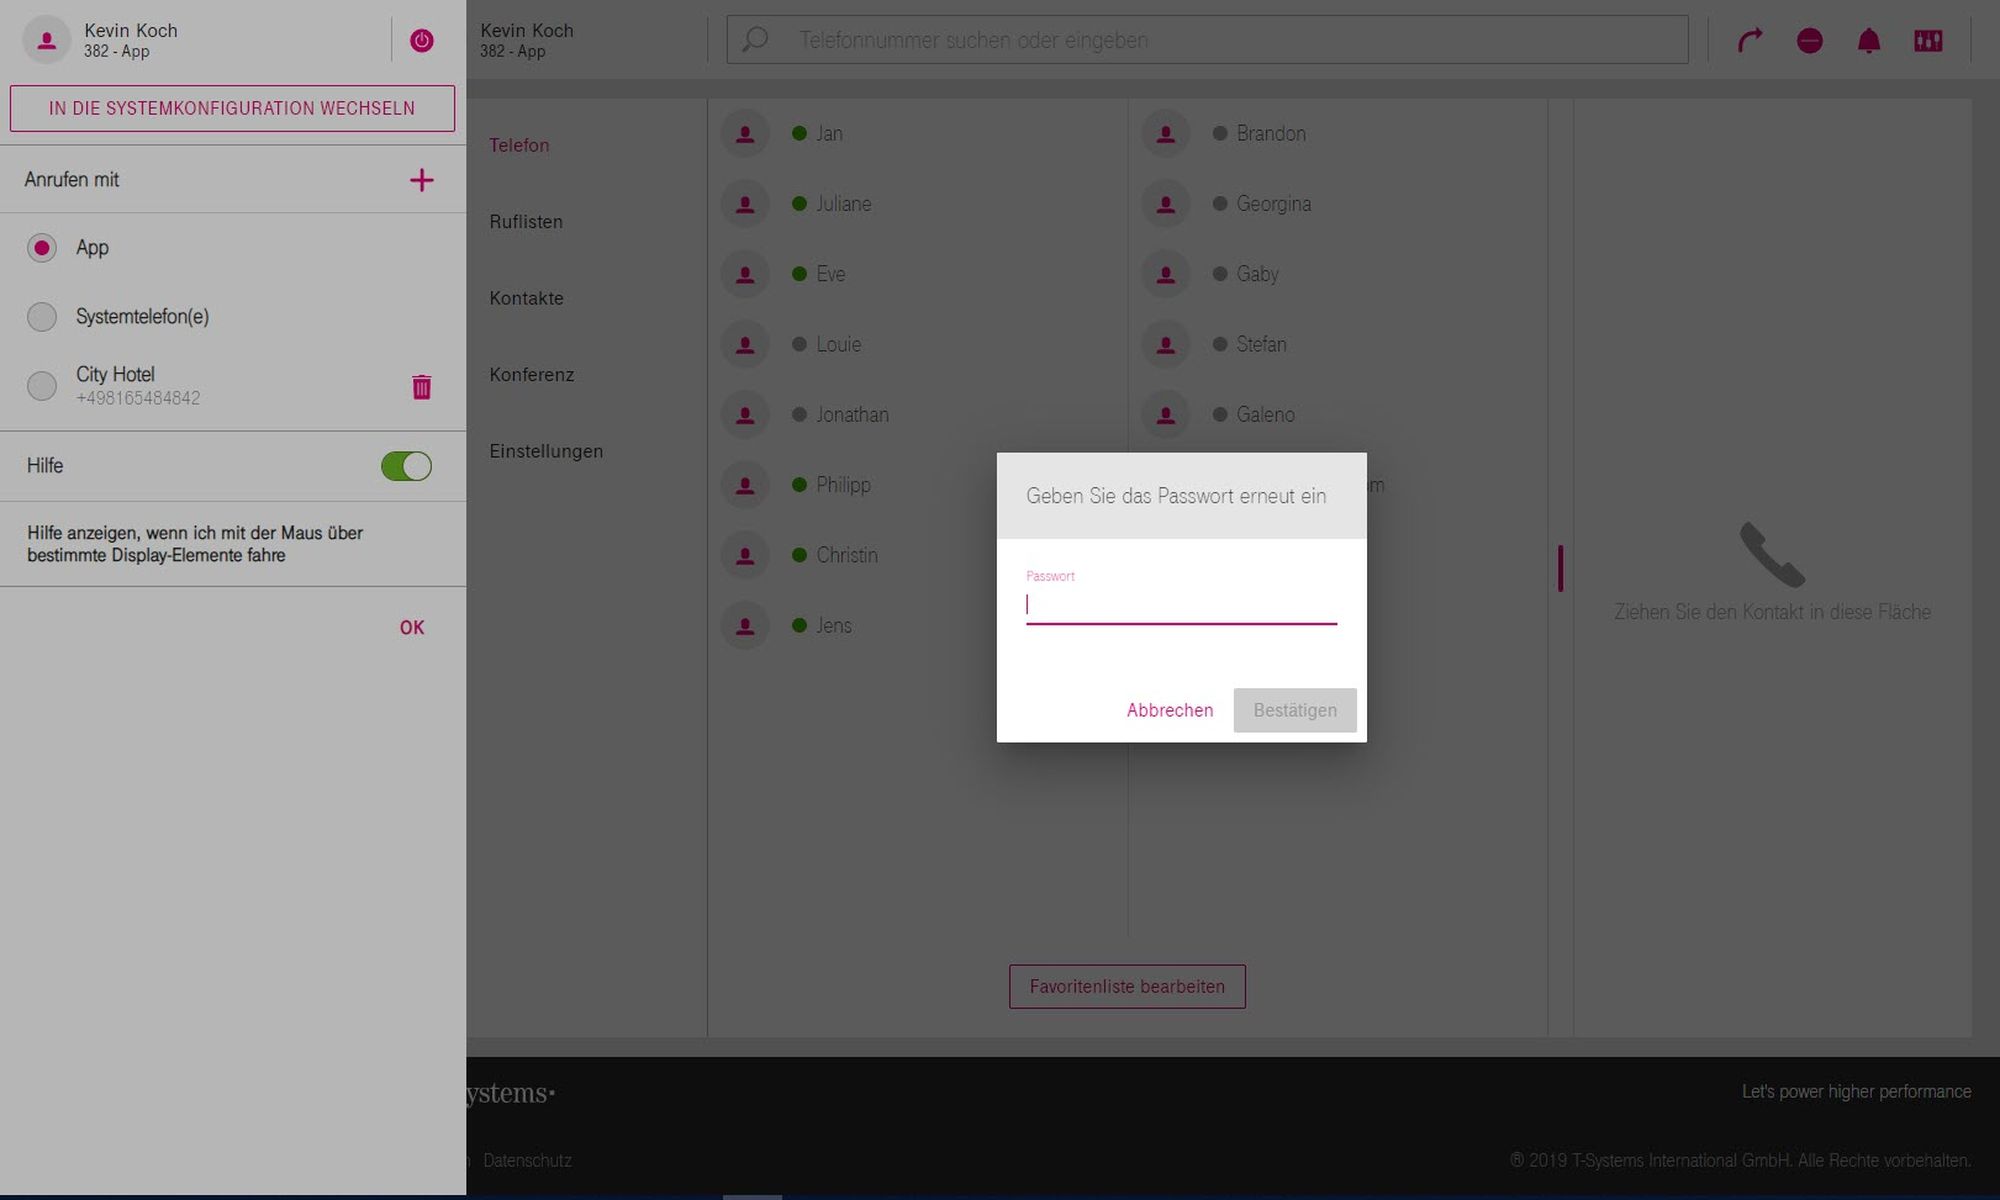Click the Favoritenliste bearbeiten button
This screenshot has width=2000, height=1200.
tap(1127, 986)
